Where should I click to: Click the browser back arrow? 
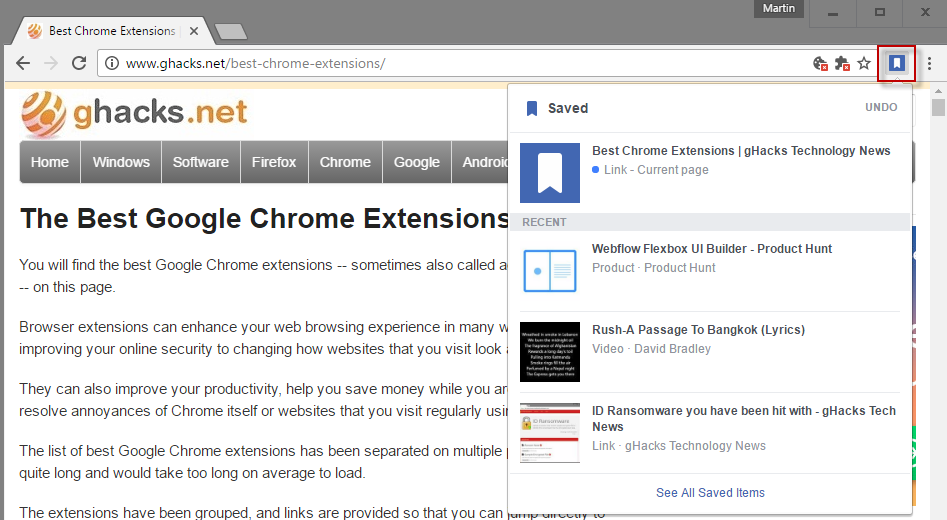point(23,63)
